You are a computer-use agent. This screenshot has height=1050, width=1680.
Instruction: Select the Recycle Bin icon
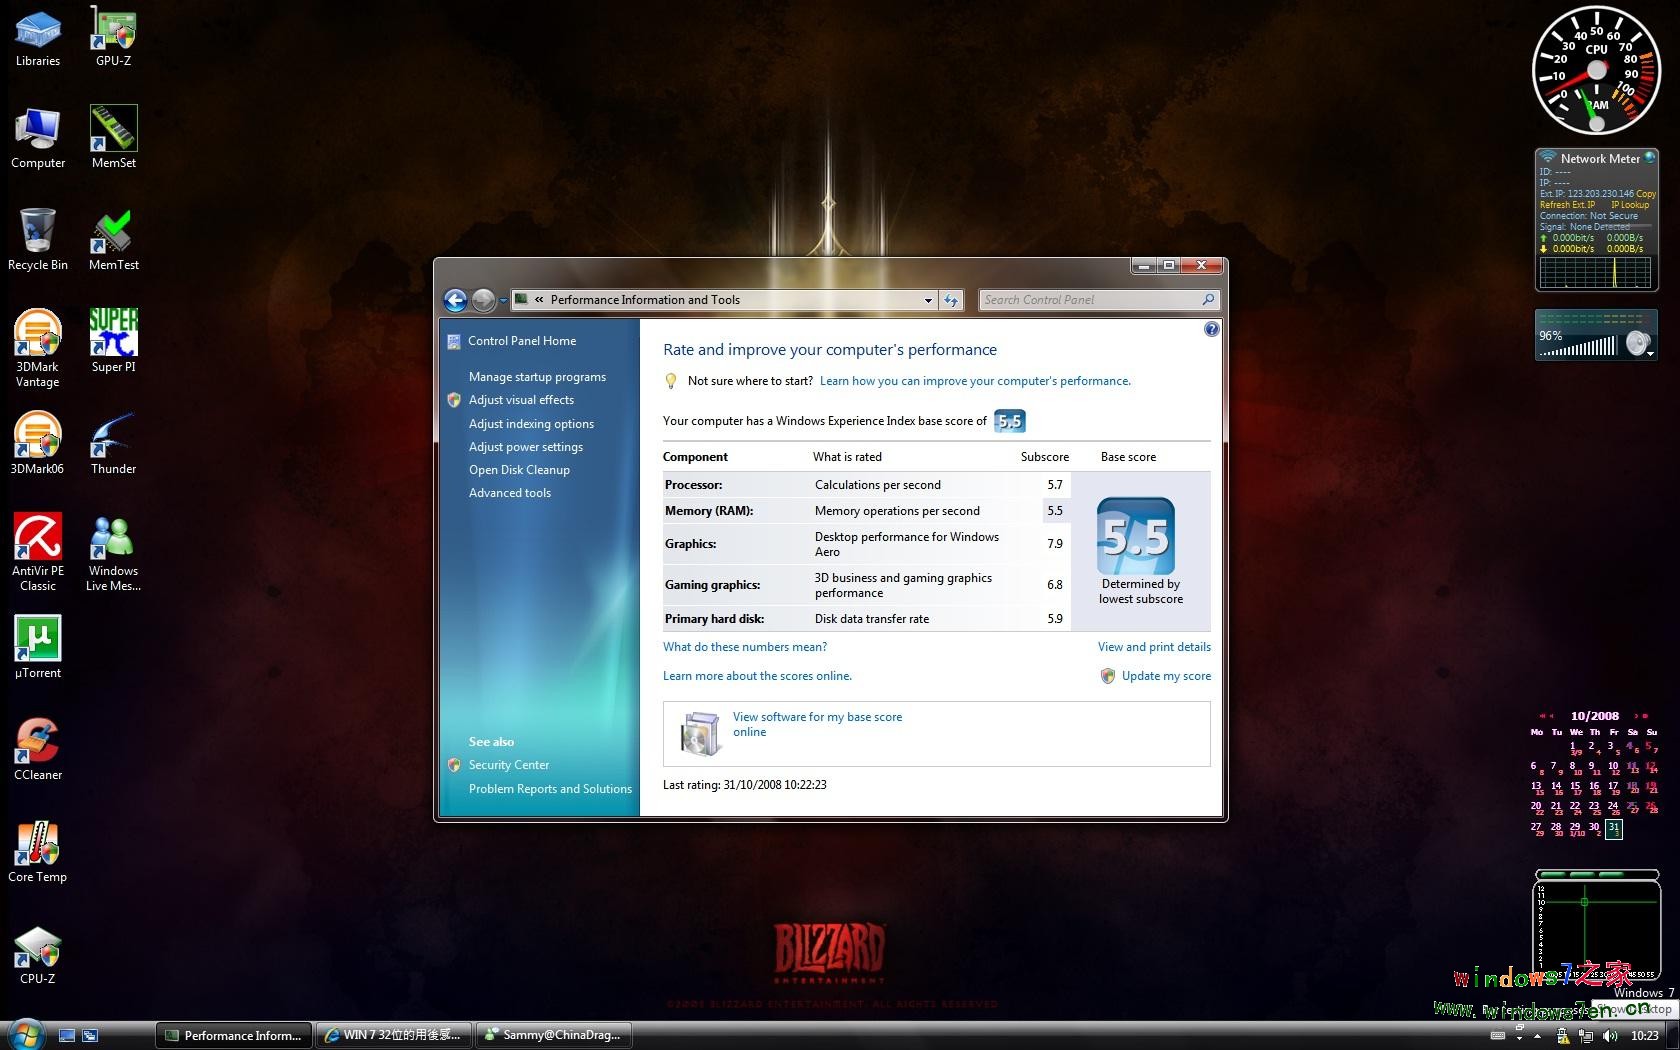(x=38, y=241)
